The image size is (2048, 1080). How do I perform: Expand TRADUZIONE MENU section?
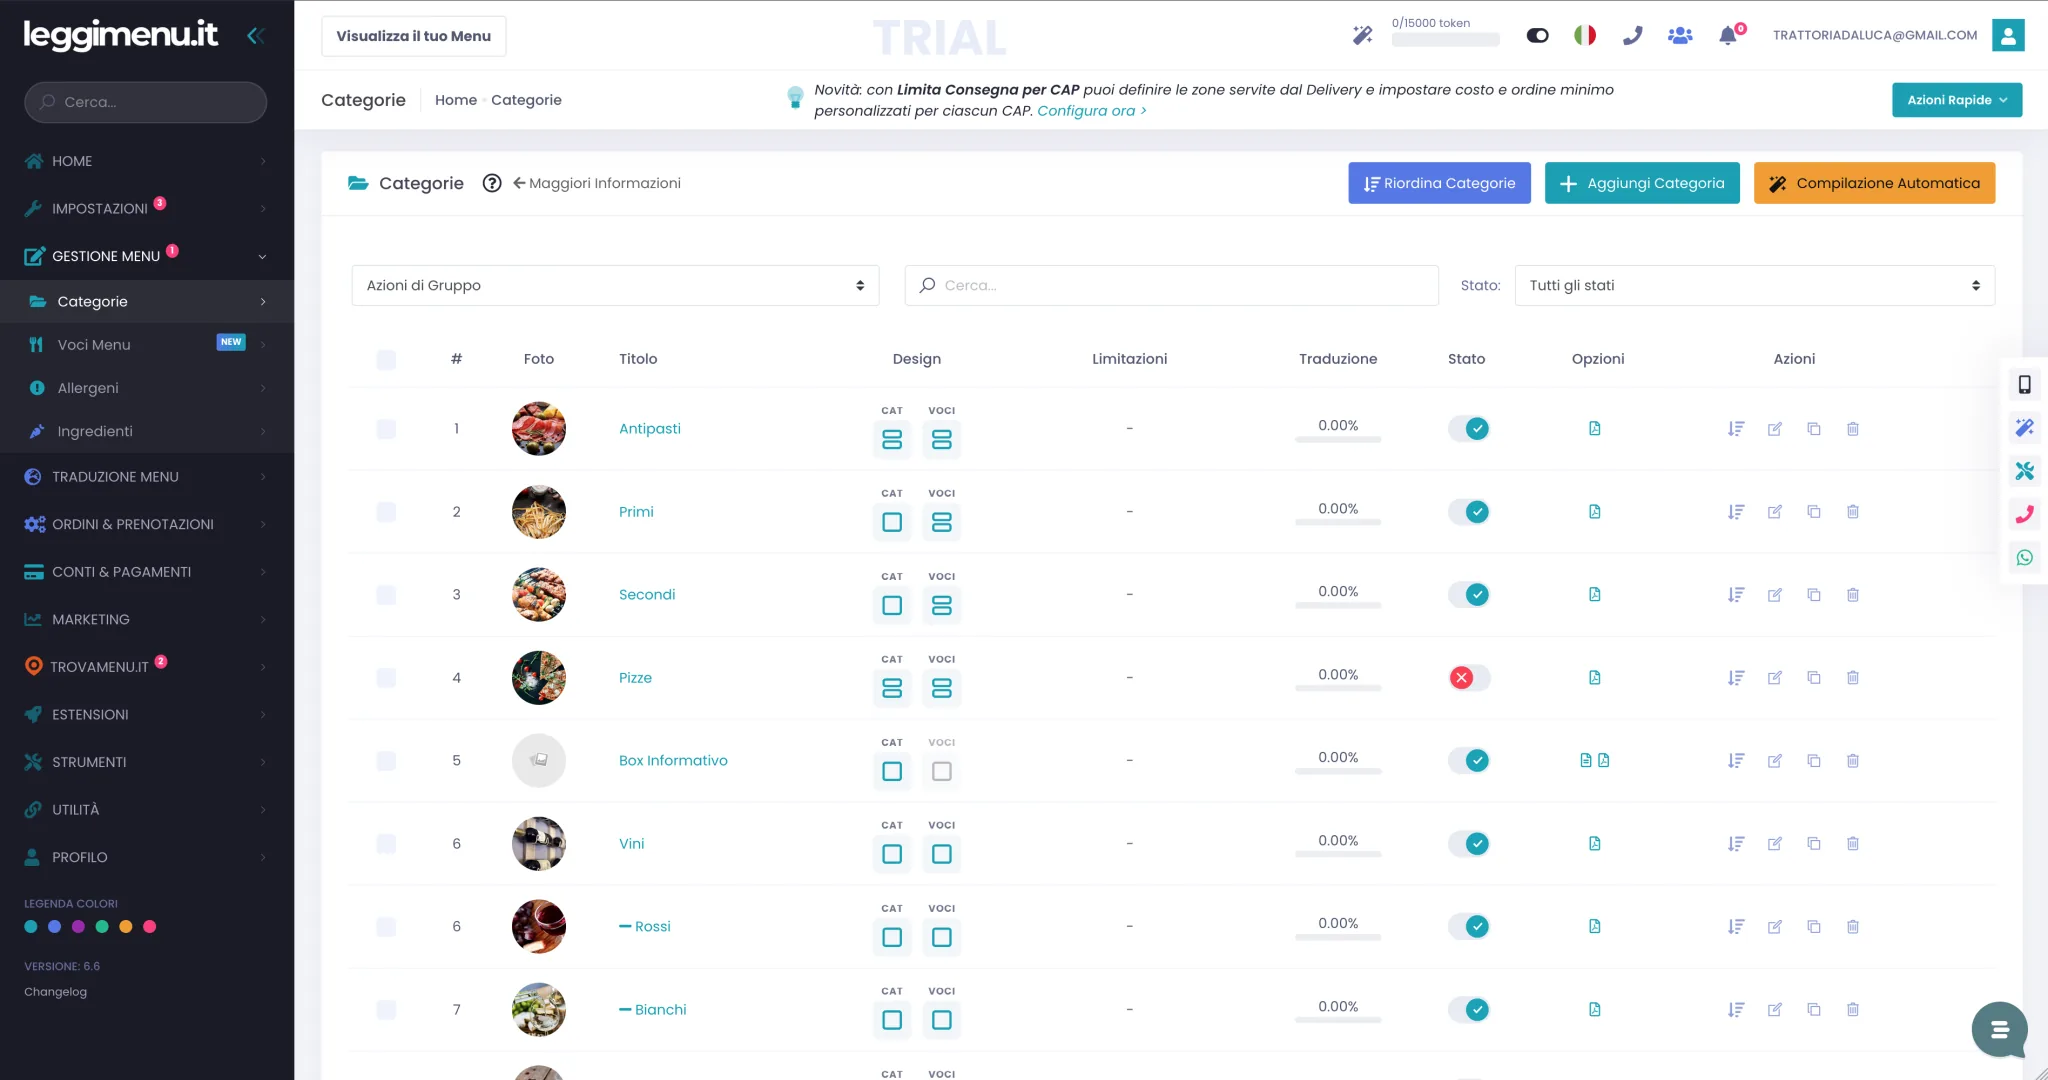pyautogui.click(x=147, y=477)
